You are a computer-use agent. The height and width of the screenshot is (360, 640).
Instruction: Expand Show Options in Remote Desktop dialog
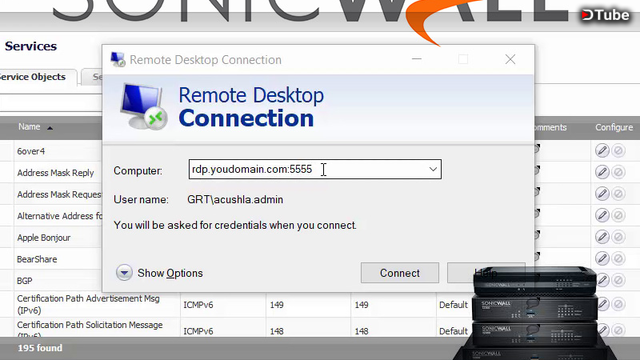click(x=160, y=273)
